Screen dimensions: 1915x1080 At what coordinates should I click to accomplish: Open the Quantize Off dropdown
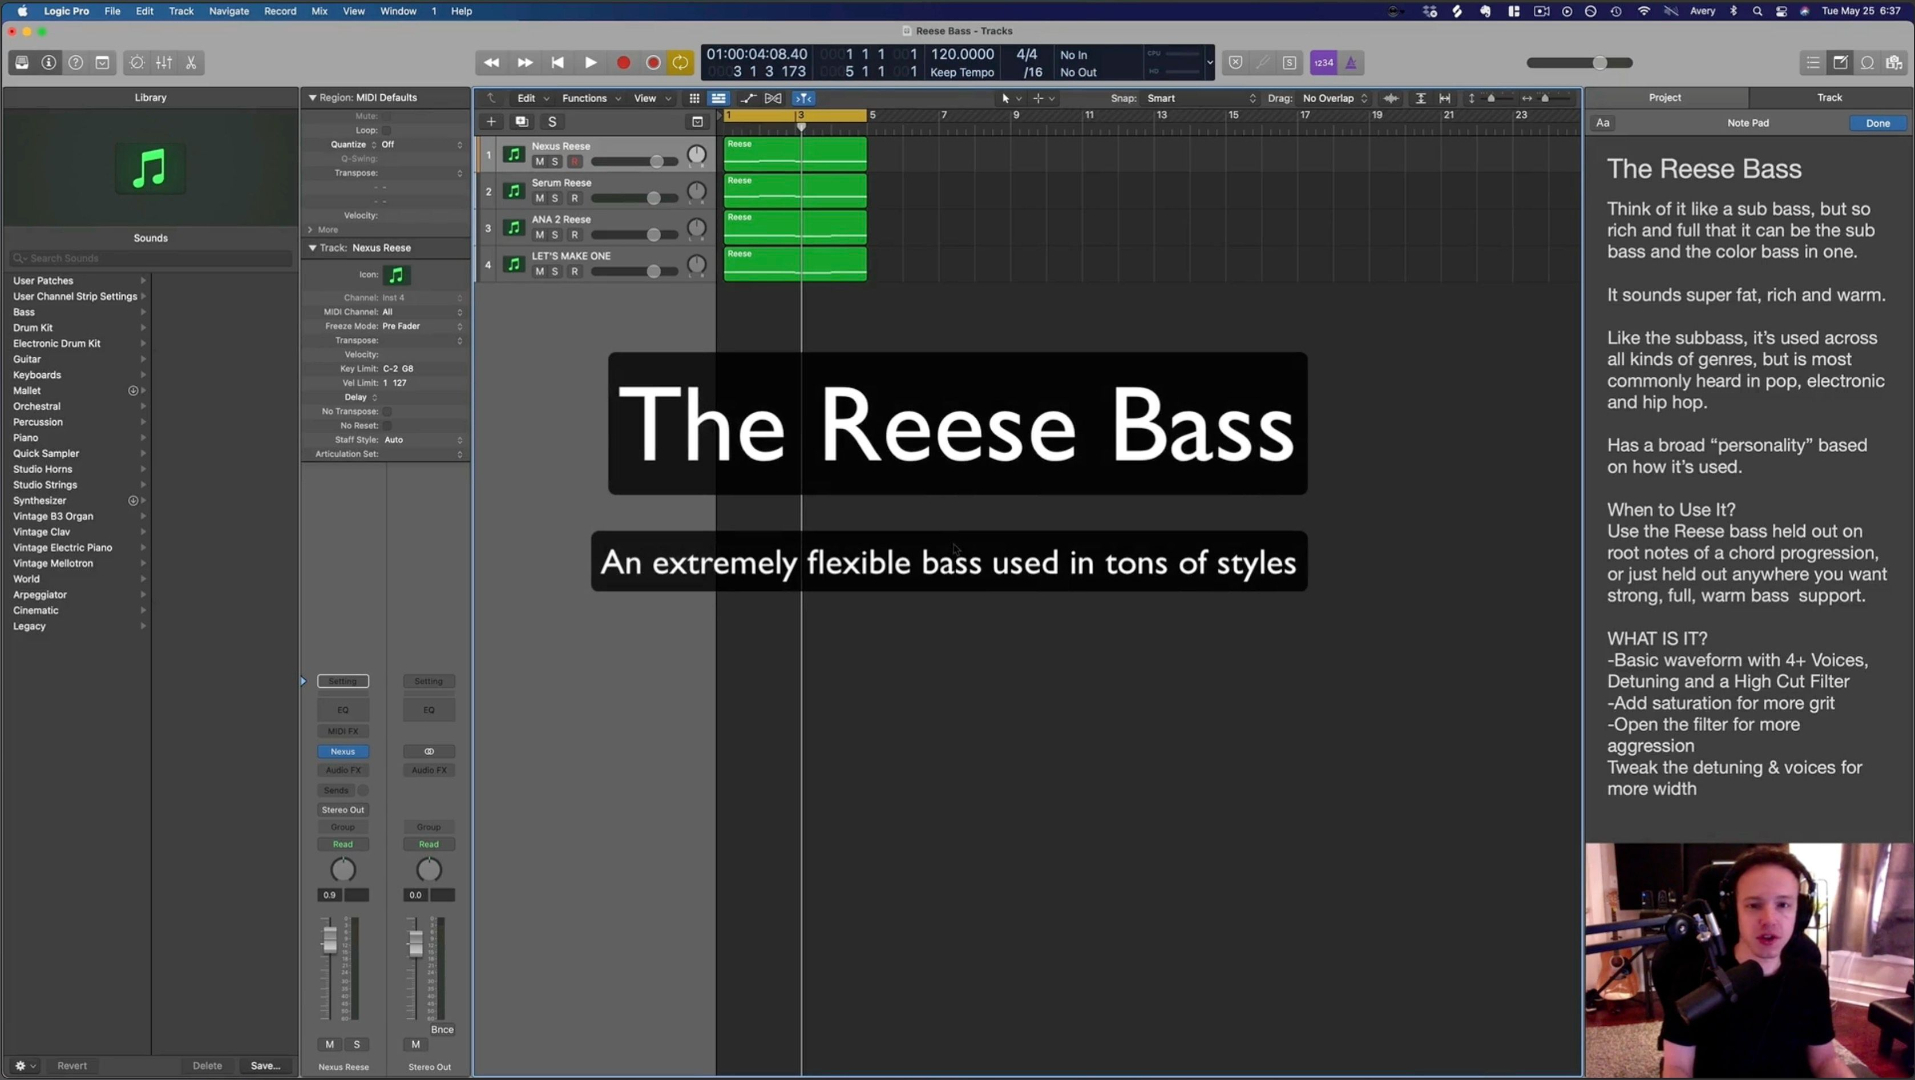[x=422, y=144]
